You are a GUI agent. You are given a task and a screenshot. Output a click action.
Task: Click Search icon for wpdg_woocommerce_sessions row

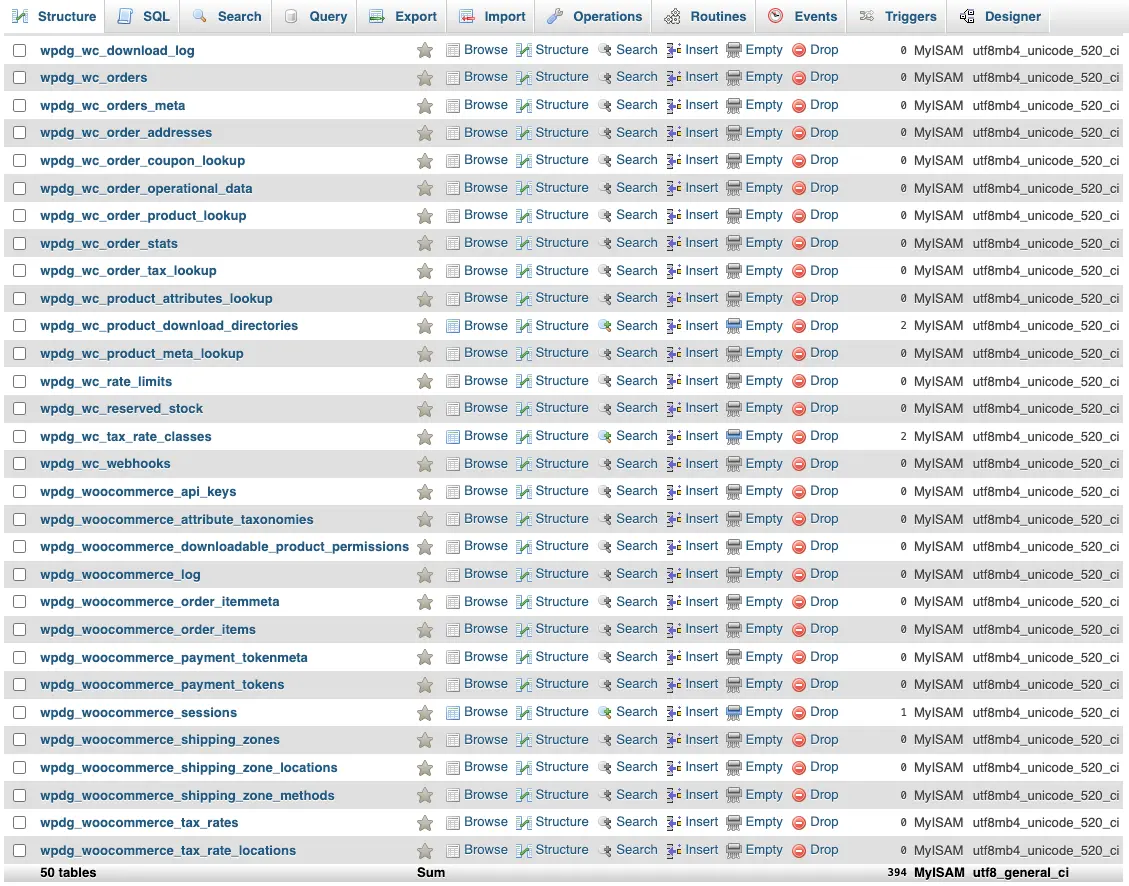click(x=605, y=712)
